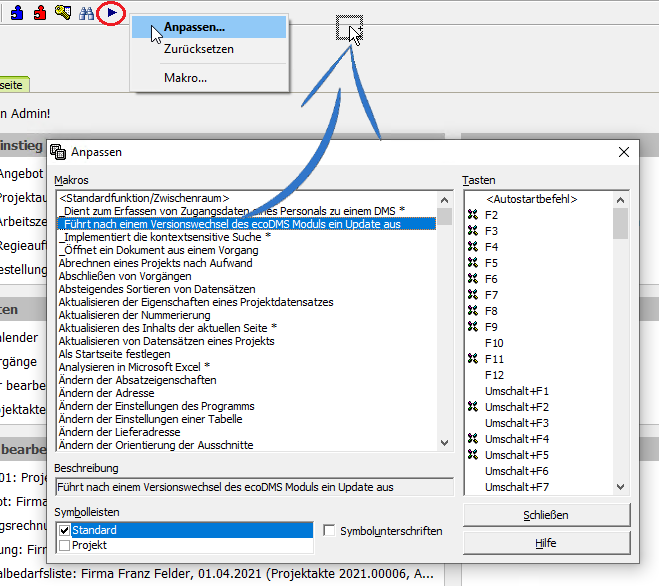Choose Zurücksetzen in the context menu
Screen dimensions: 659x586
pyautogui.click(x=198, y=48)
